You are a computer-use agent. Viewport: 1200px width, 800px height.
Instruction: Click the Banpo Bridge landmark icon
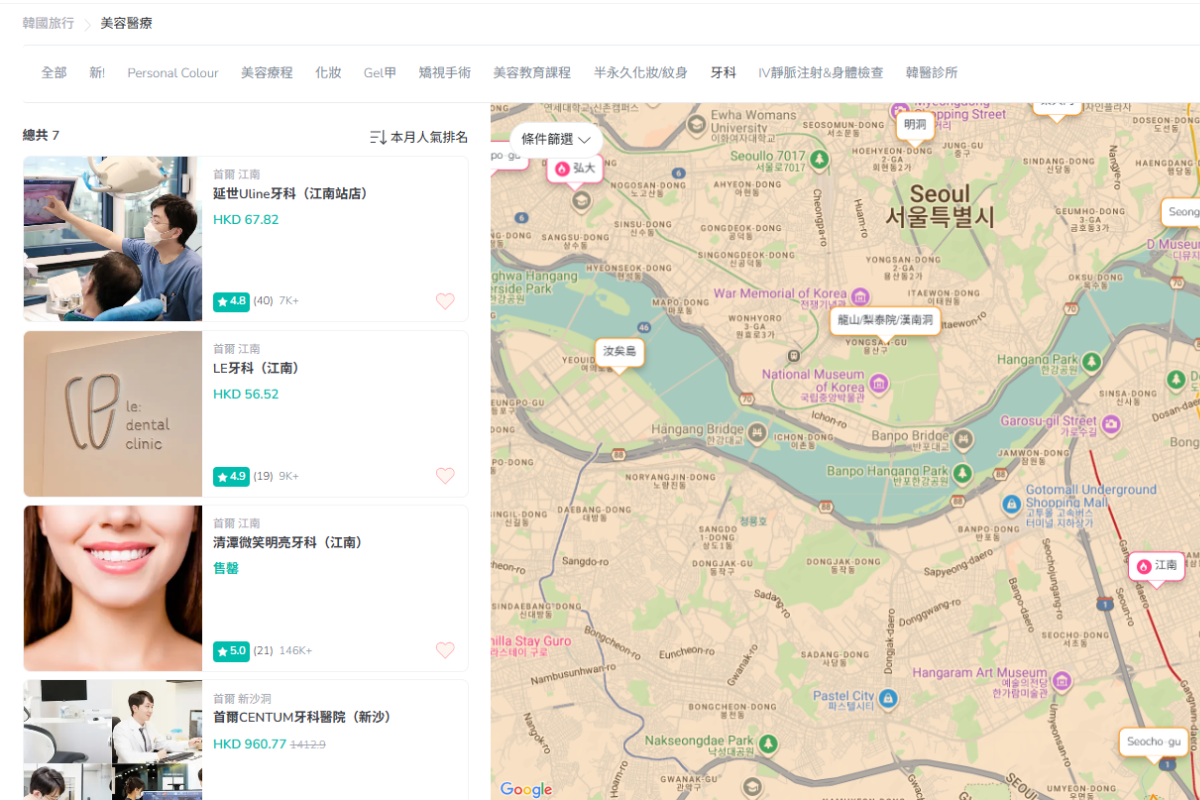(962, 438)
